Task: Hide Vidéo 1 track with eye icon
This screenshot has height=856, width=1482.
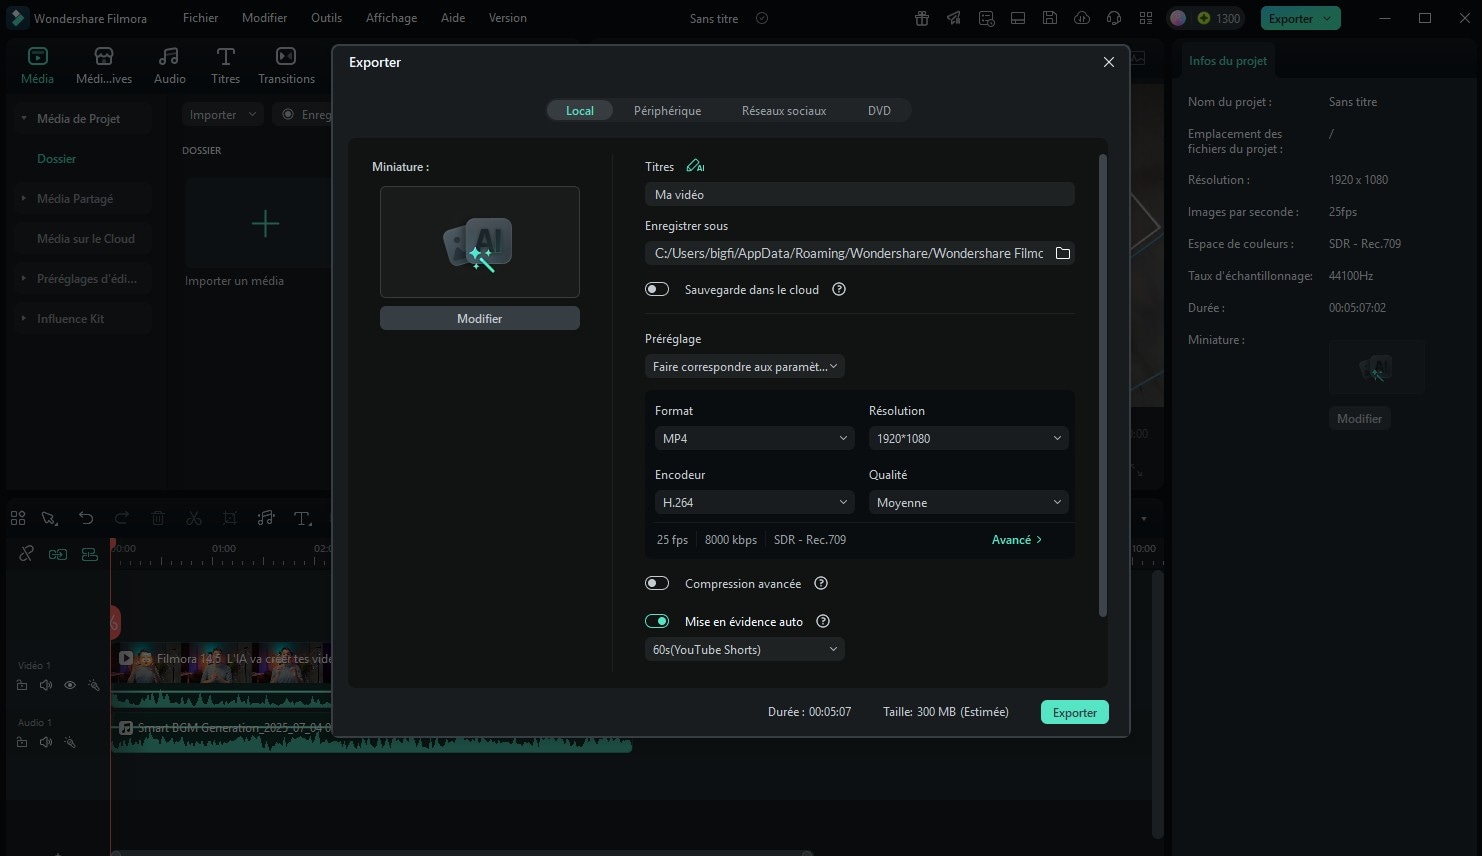Action: click(70, 685)
